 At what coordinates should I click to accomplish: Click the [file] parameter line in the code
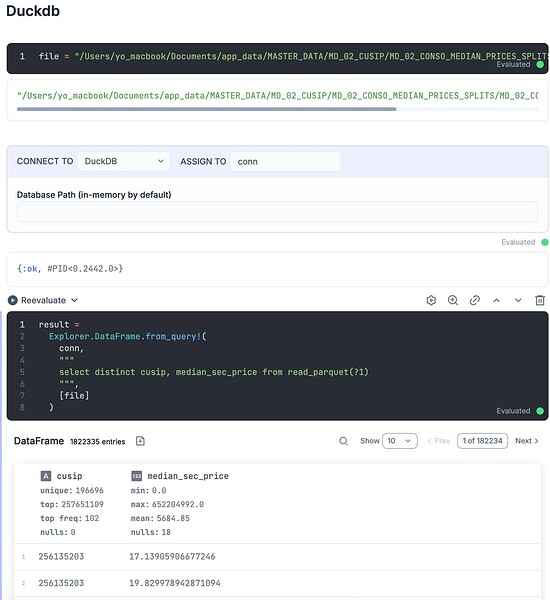(74, 395)
